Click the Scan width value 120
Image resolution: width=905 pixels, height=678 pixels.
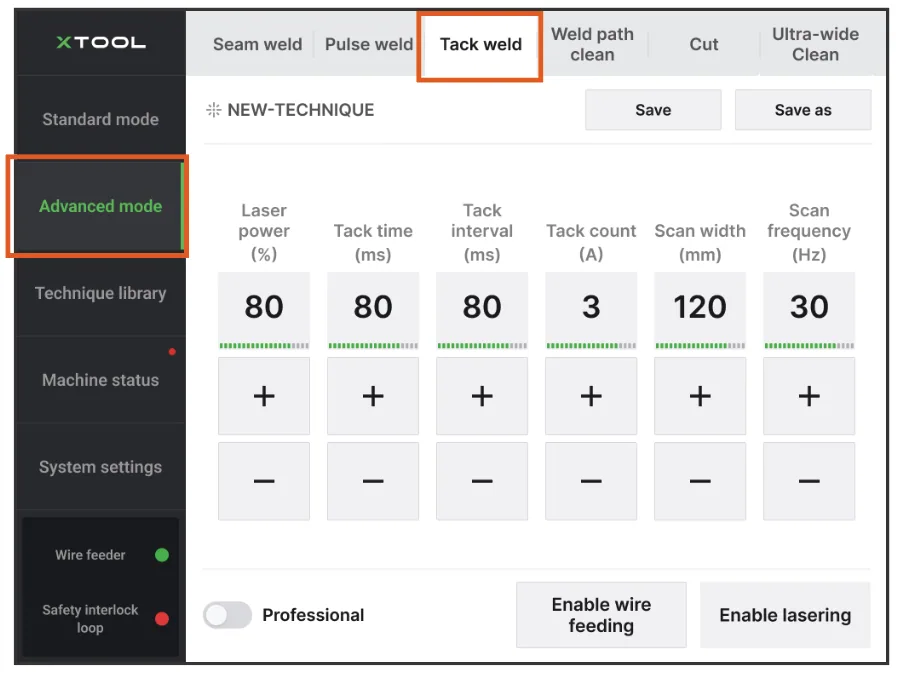pos(700,306)
